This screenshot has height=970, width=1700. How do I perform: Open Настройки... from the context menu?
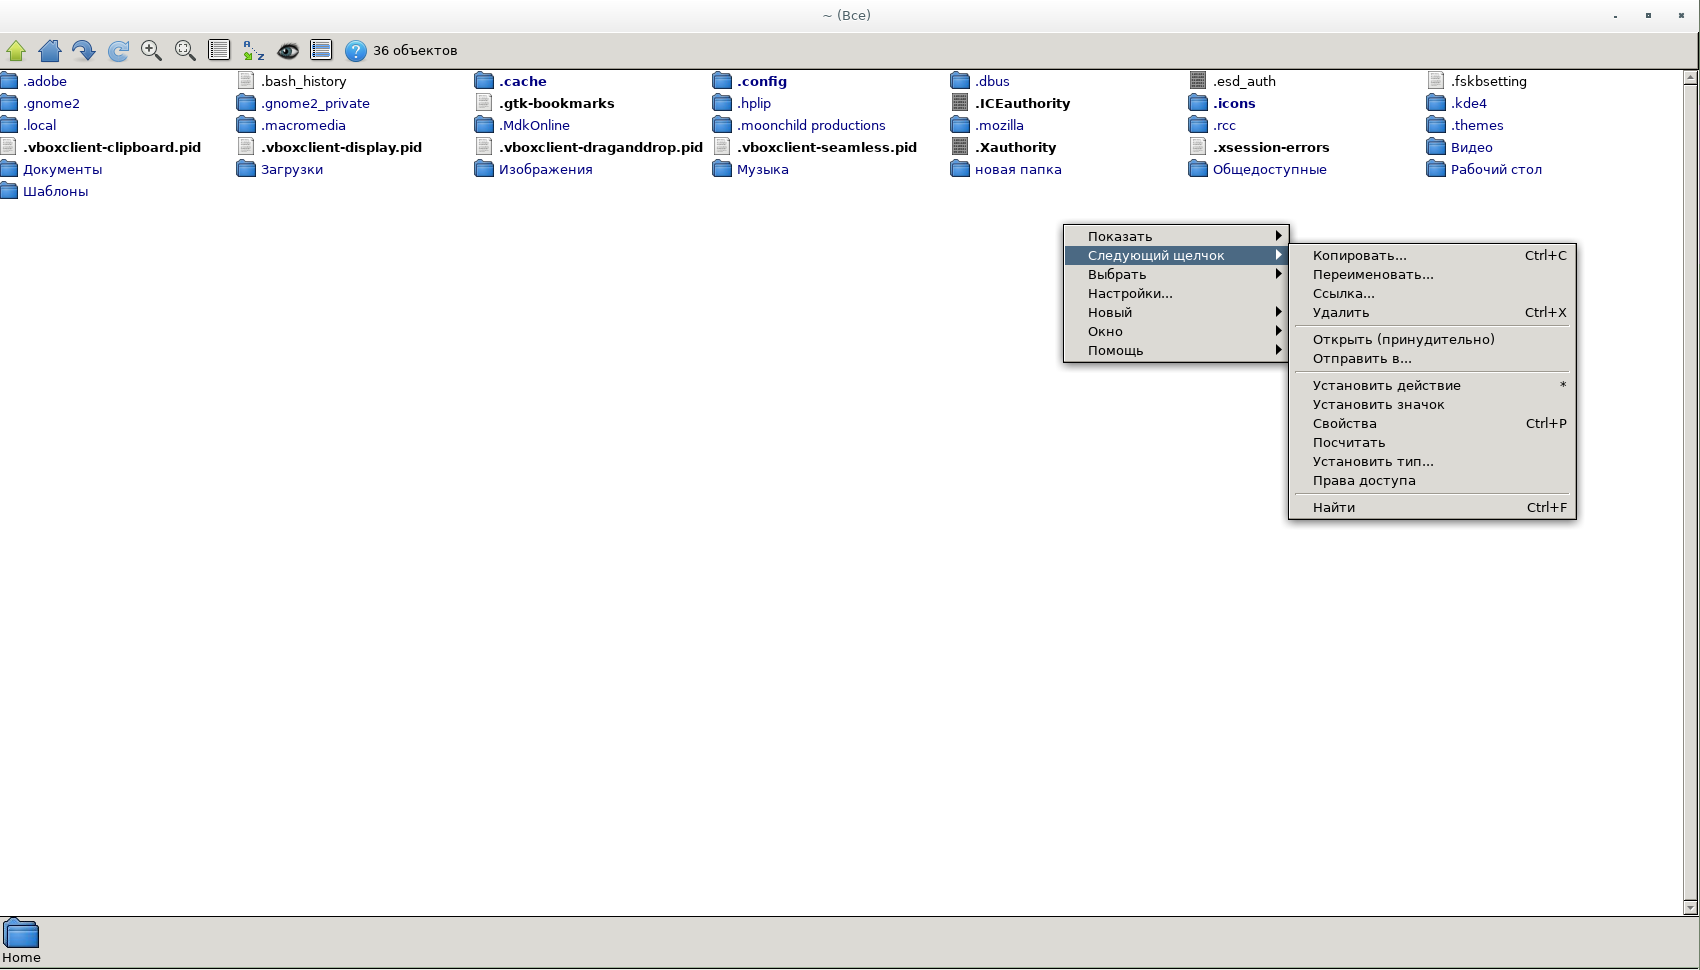click(1176, 294)
